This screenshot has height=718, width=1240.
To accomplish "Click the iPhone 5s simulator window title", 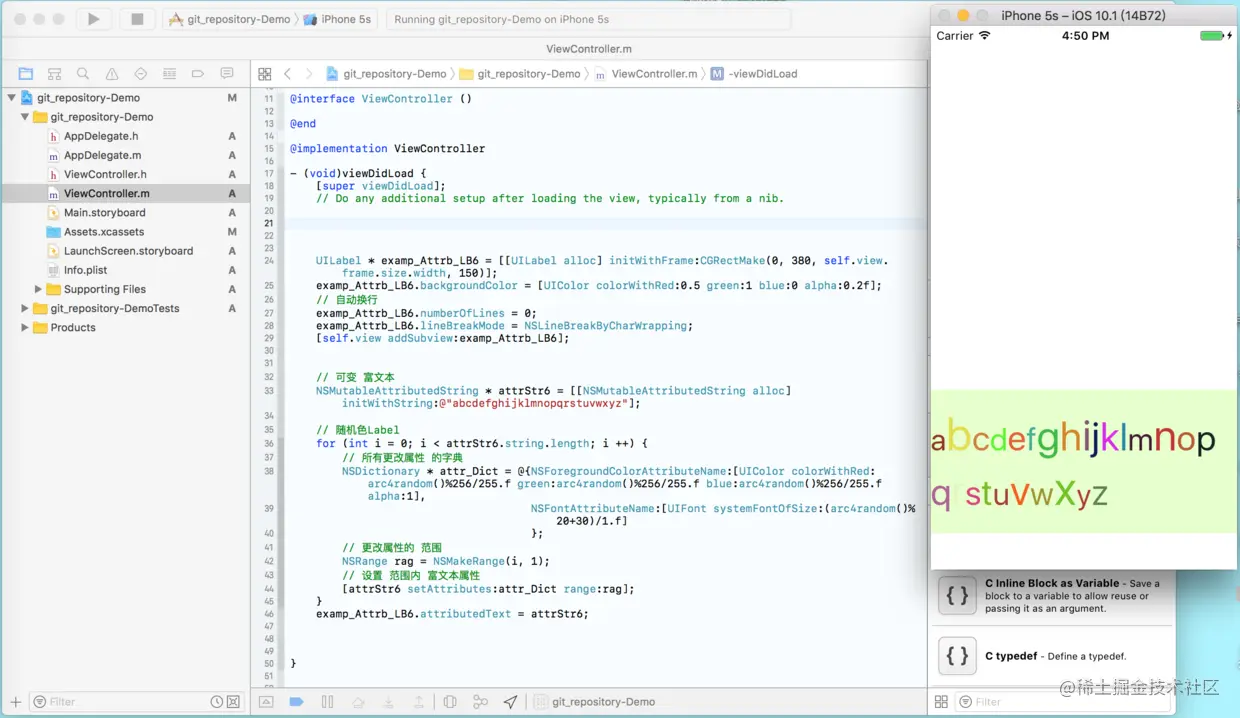I will 1083,15.
